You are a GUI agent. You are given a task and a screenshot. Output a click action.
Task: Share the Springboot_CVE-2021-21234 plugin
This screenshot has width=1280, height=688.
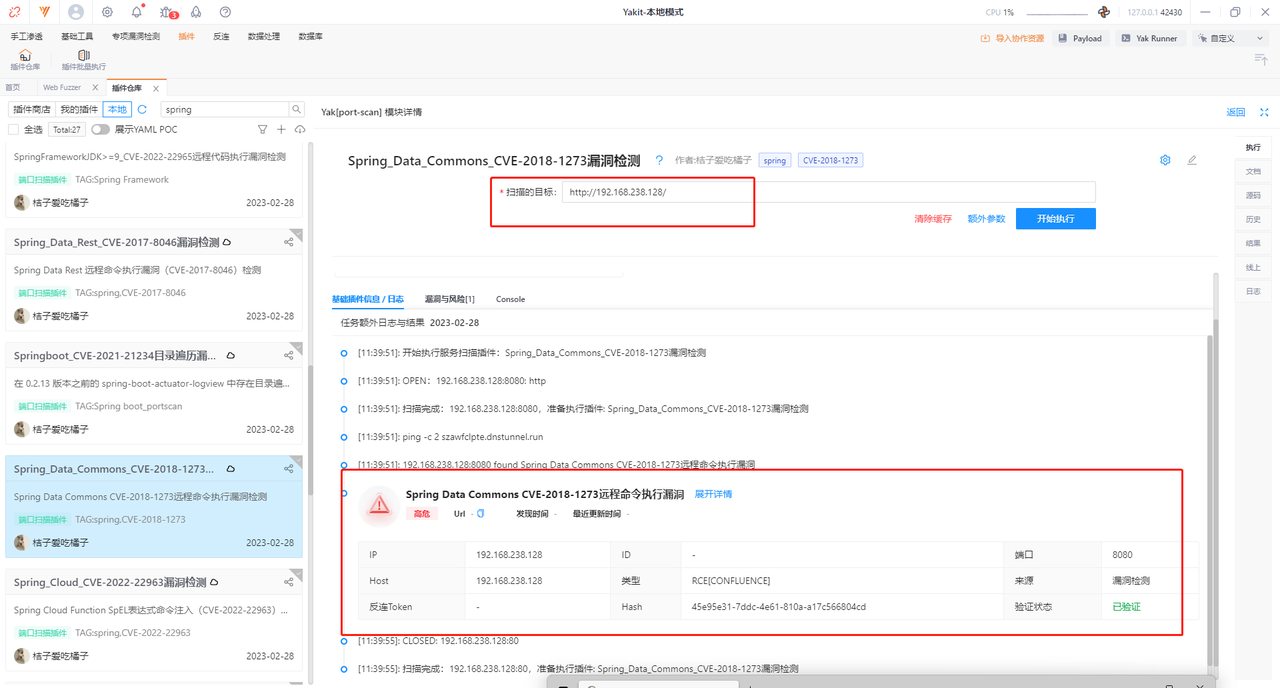click(x=289, y=355)
